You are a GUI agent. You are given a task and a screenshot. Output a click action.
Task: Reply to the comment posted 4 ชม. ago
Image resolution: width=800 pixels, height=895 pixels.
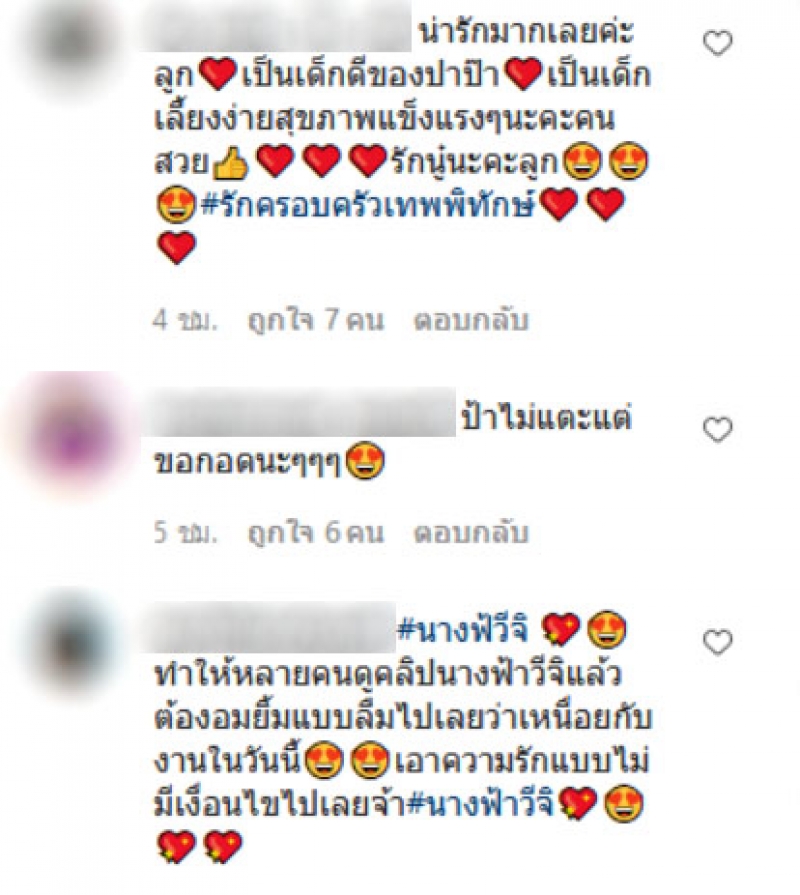tap(471, 320)
